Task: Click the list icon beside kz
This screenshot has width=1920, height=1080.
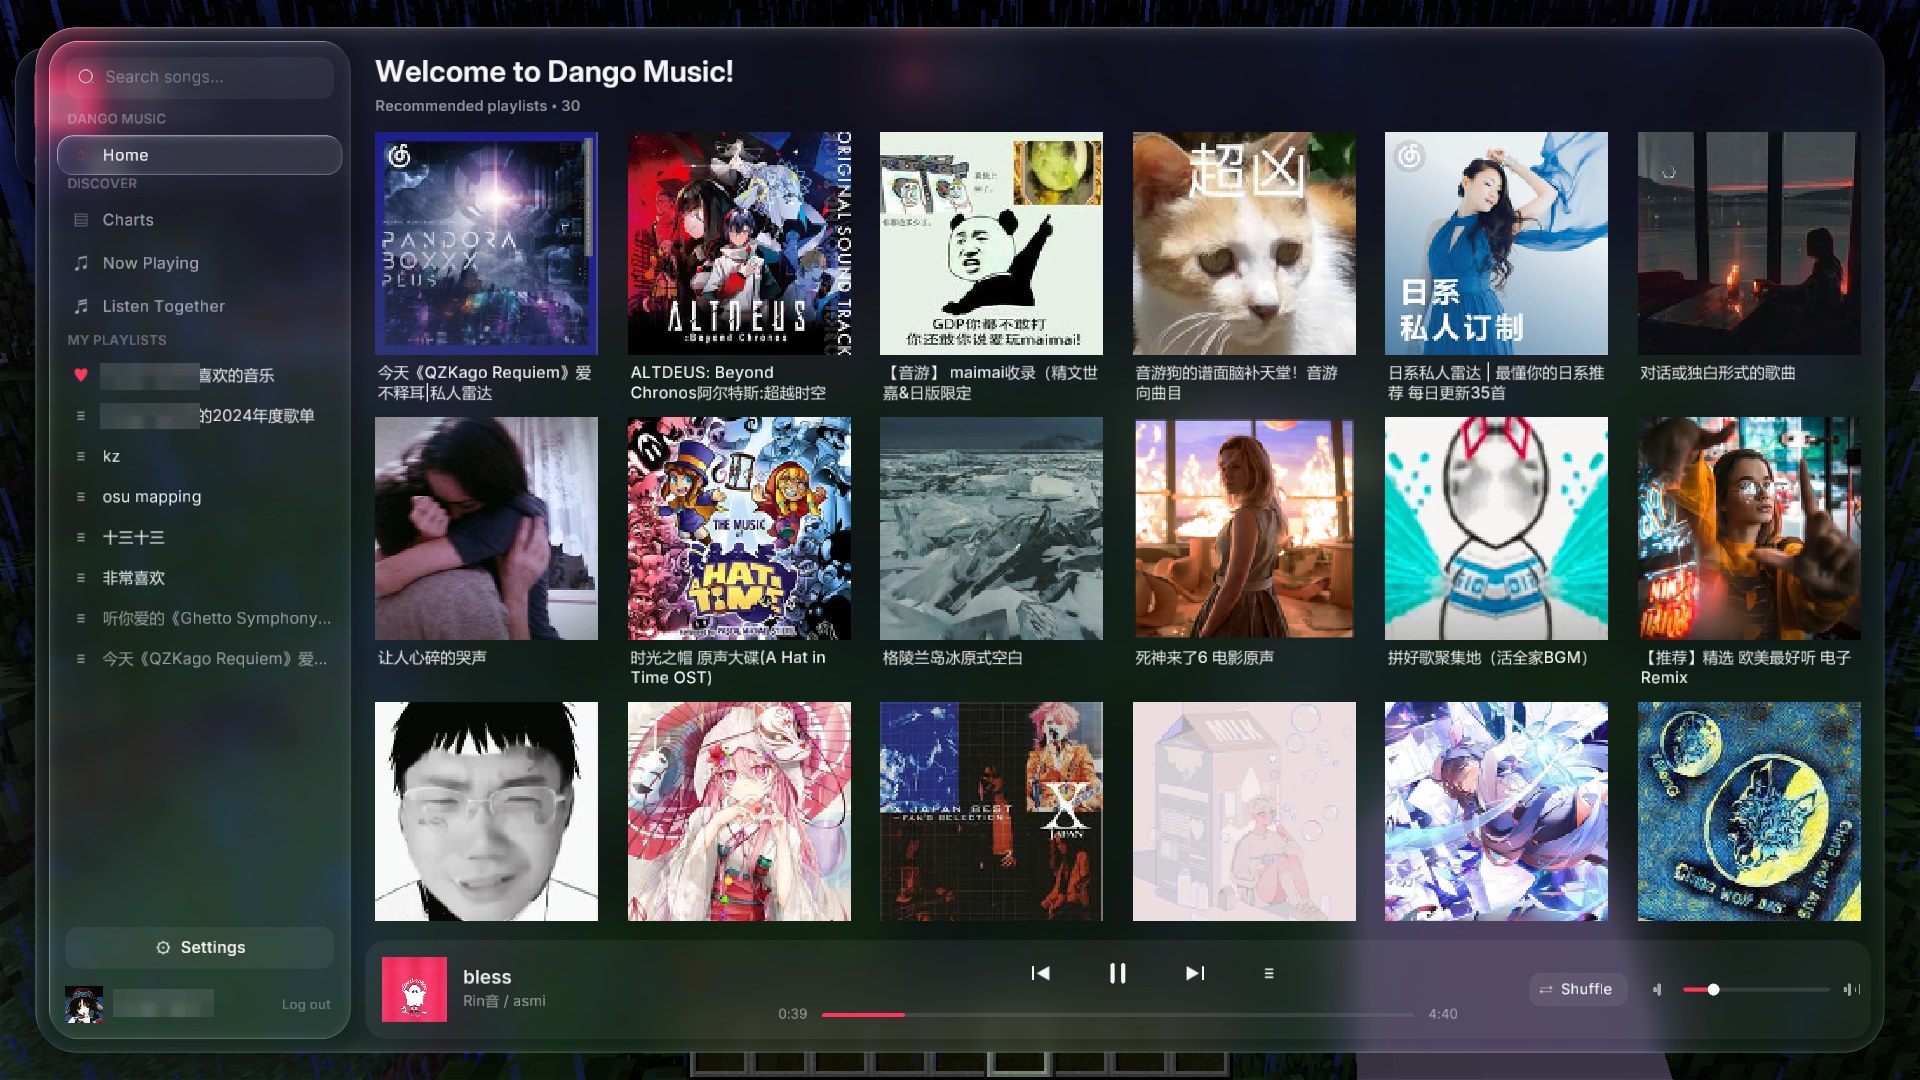Action: click(81, 456)
